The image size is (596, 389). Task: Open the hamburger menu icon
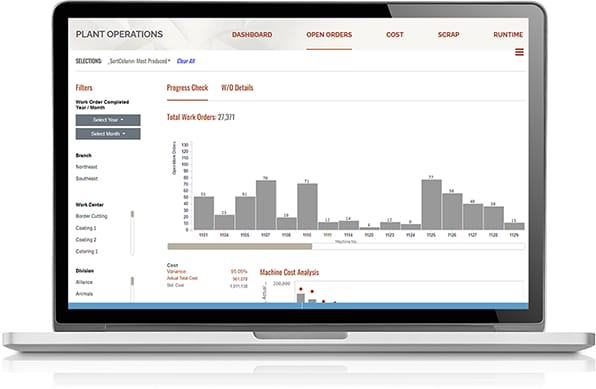[519, 52]
